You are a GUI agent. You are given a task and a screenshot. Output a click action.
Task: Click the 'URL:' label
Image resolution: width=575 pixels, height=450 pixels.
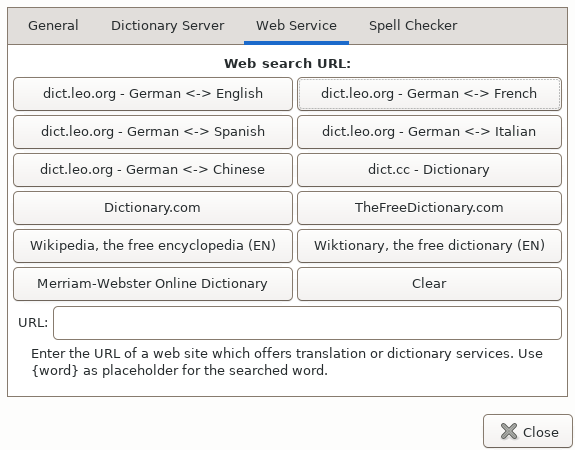[33, 323]
